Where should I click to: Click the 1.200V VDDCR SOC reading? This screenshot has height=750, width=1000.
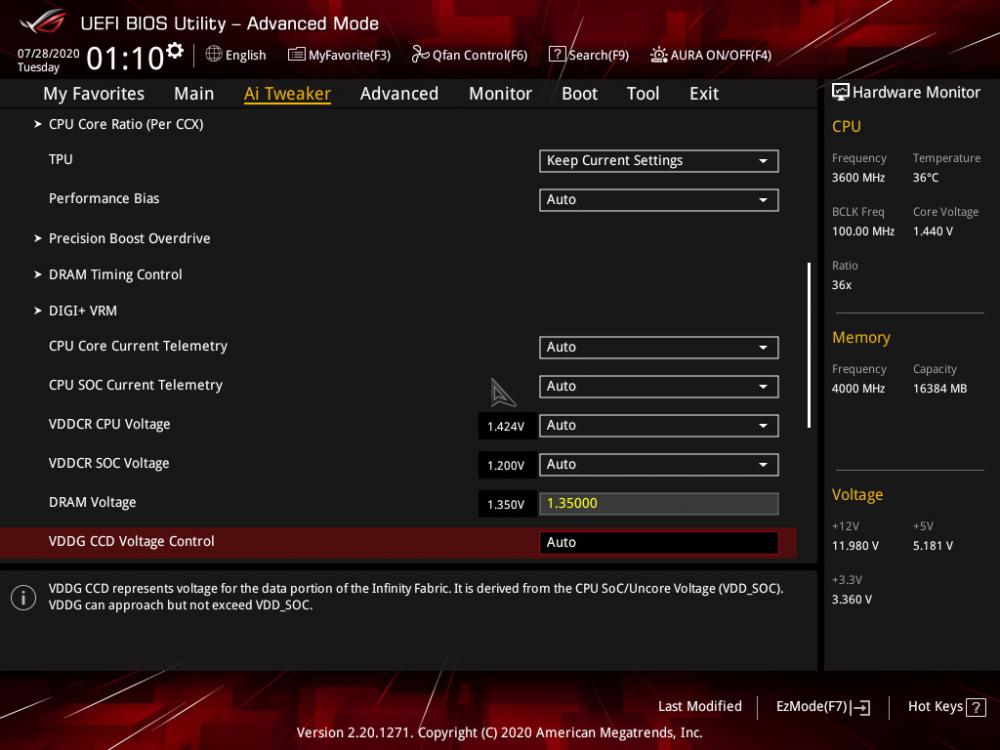coord(506,466)
